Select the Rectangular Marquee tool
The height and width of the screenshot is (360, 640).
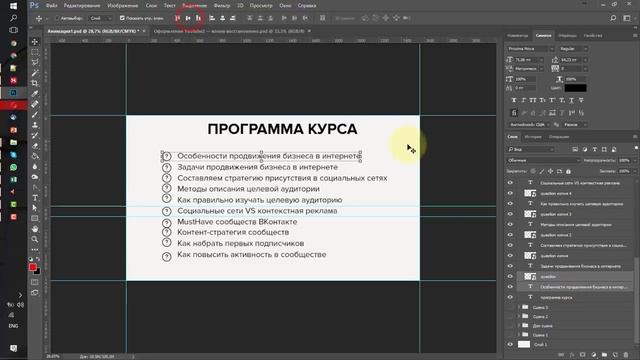[35, 52]
